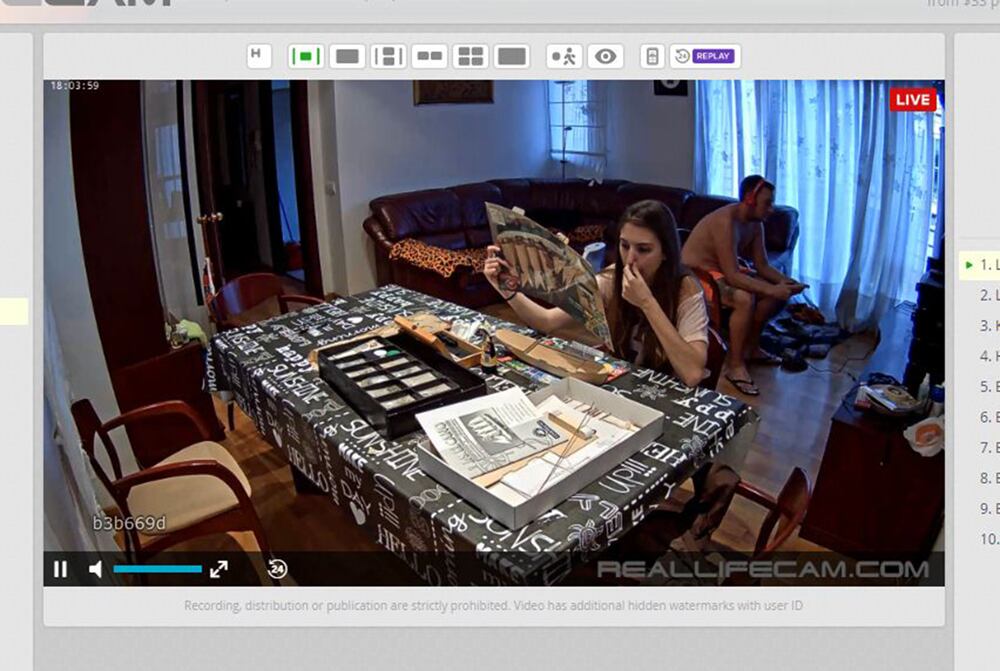
Task: Mute the video speaker icon
Action: (95, 569)
